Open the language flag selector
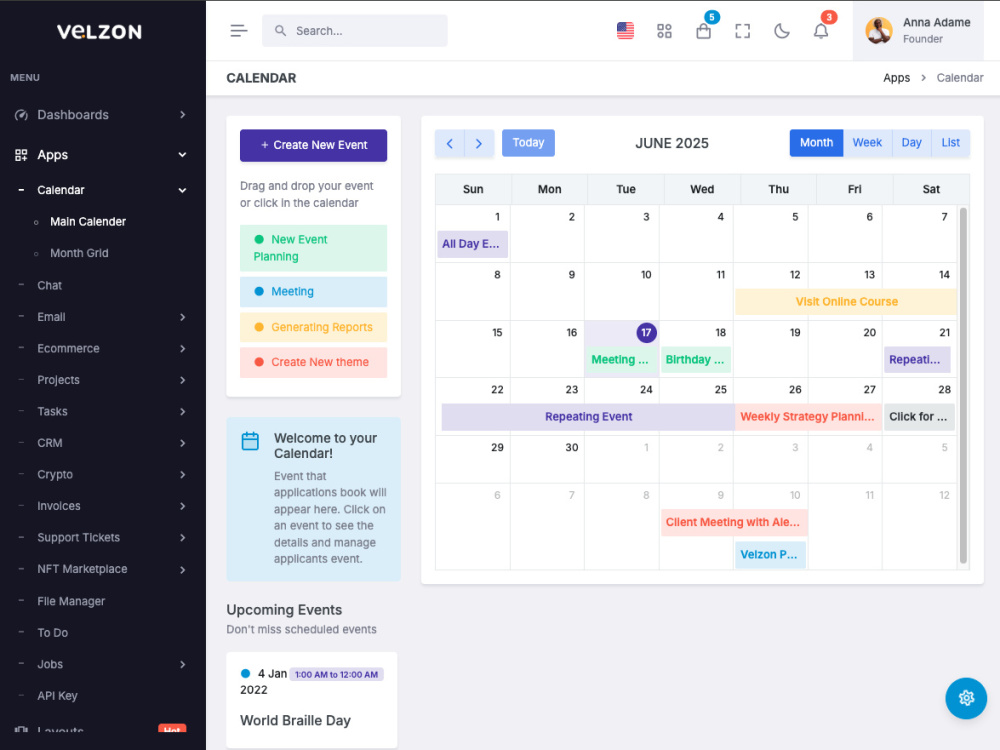This screenshot has width=1000, height=750. click(x=625, y=31)
